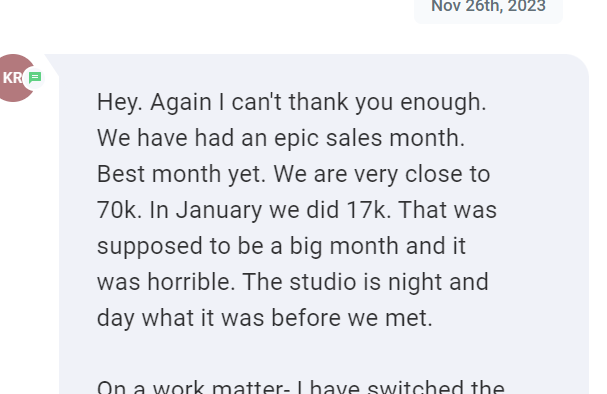
Task: Click the words "was horrible."
Action: pyautogui.click(x=166, y=282)
